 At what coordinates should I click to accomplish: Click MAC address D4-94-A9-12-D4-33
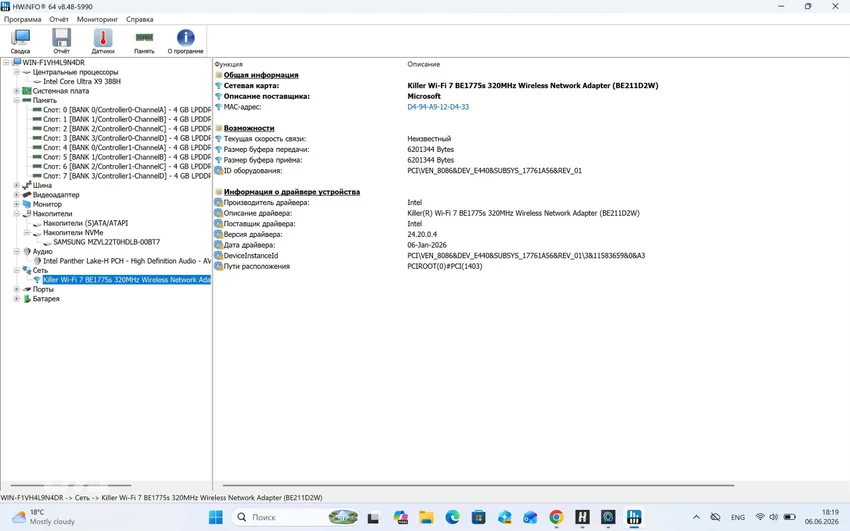click(438, 107)
